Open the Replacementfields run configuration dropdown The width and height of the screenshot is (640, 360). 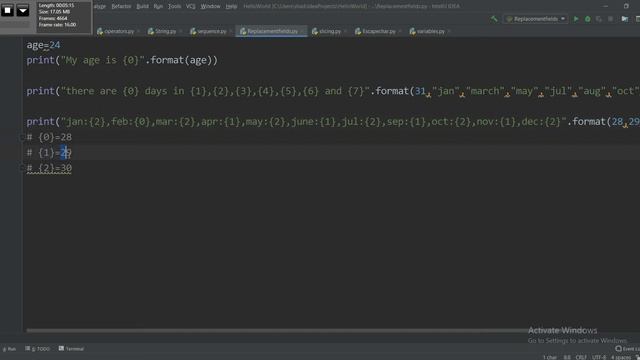tap(536, 19)
